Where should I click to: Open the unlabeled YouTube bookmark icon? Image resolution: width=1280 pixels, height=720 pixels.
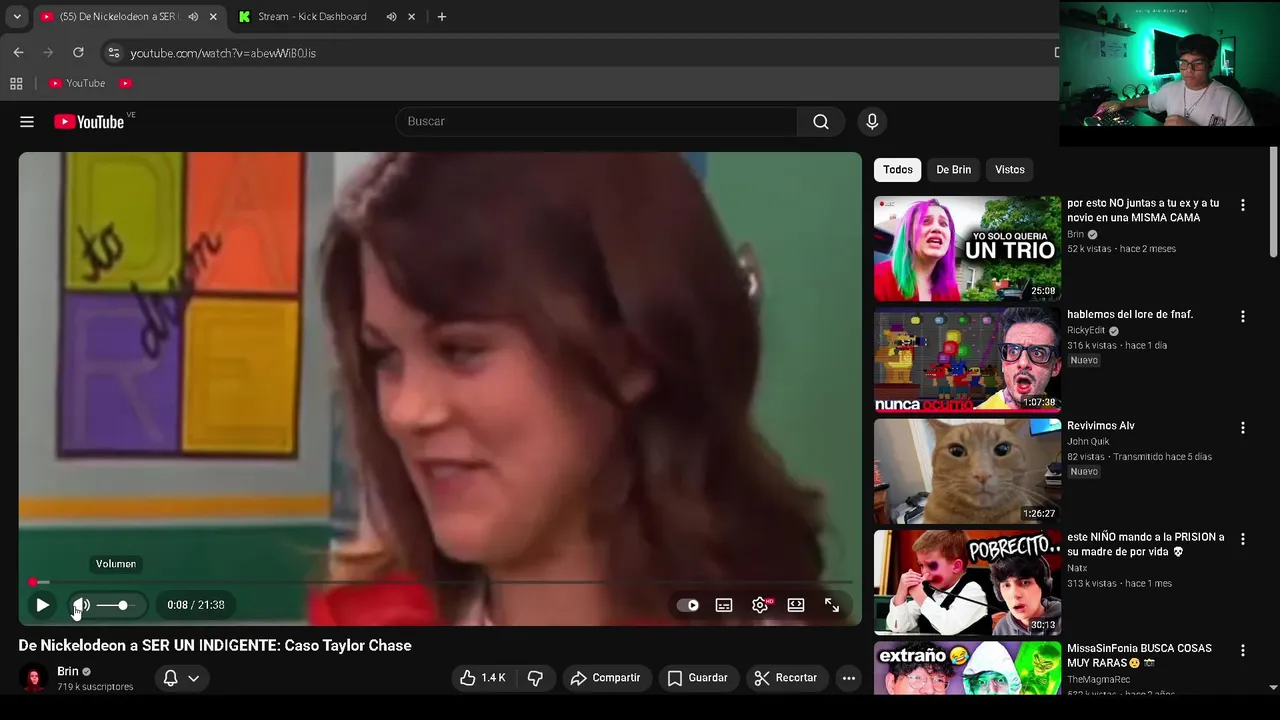[126, 83]
